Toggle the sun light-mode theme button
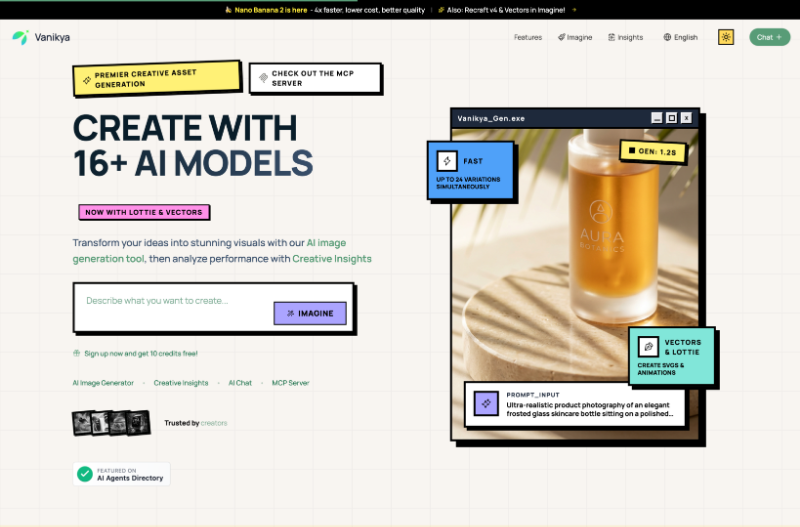The height and width of the screenshot is (527, 800). (726, 37)
